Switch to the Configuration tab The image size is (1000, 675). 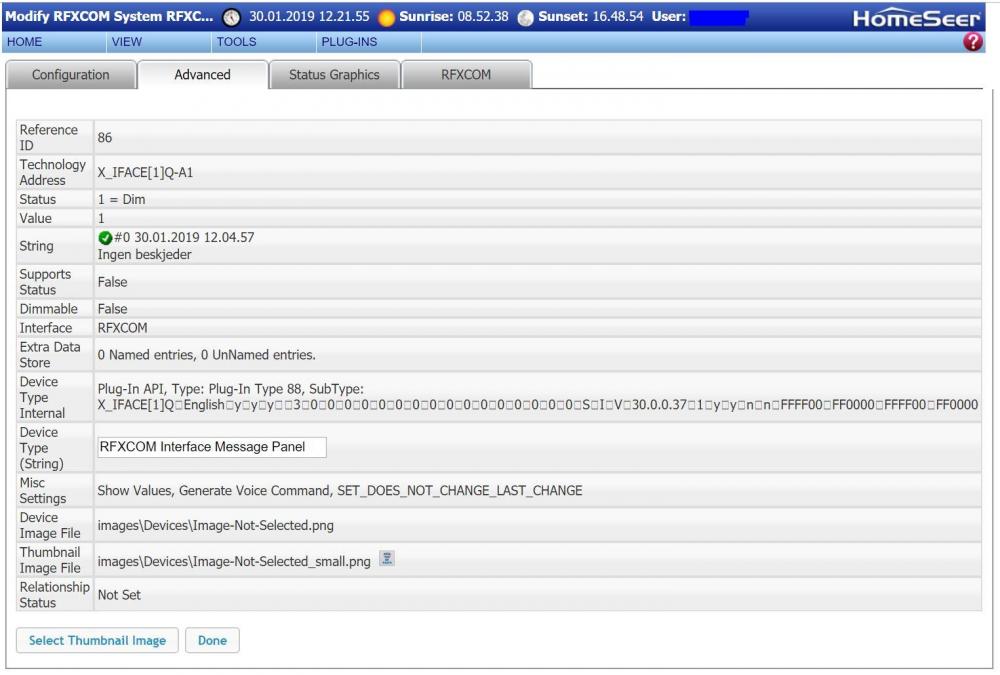71,75
